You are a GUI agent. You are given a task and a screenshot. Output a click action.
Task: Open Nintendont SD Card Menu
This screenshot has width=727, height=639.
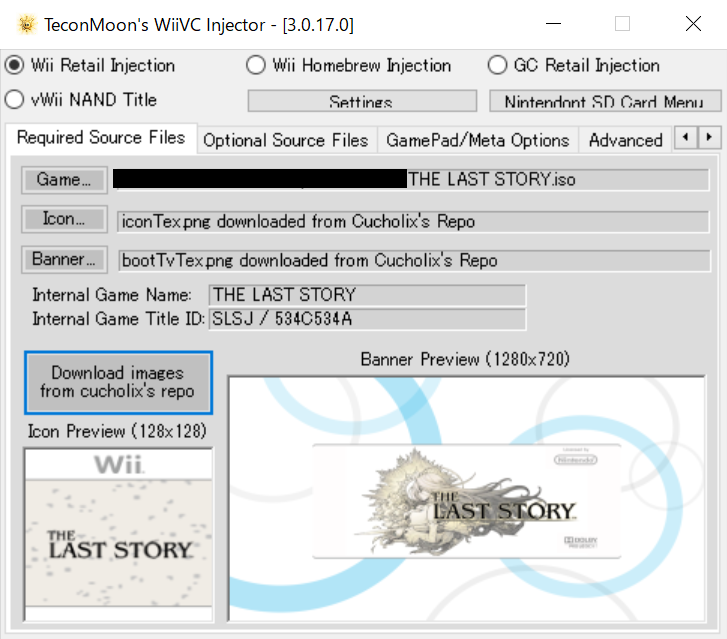pos(605,101)
